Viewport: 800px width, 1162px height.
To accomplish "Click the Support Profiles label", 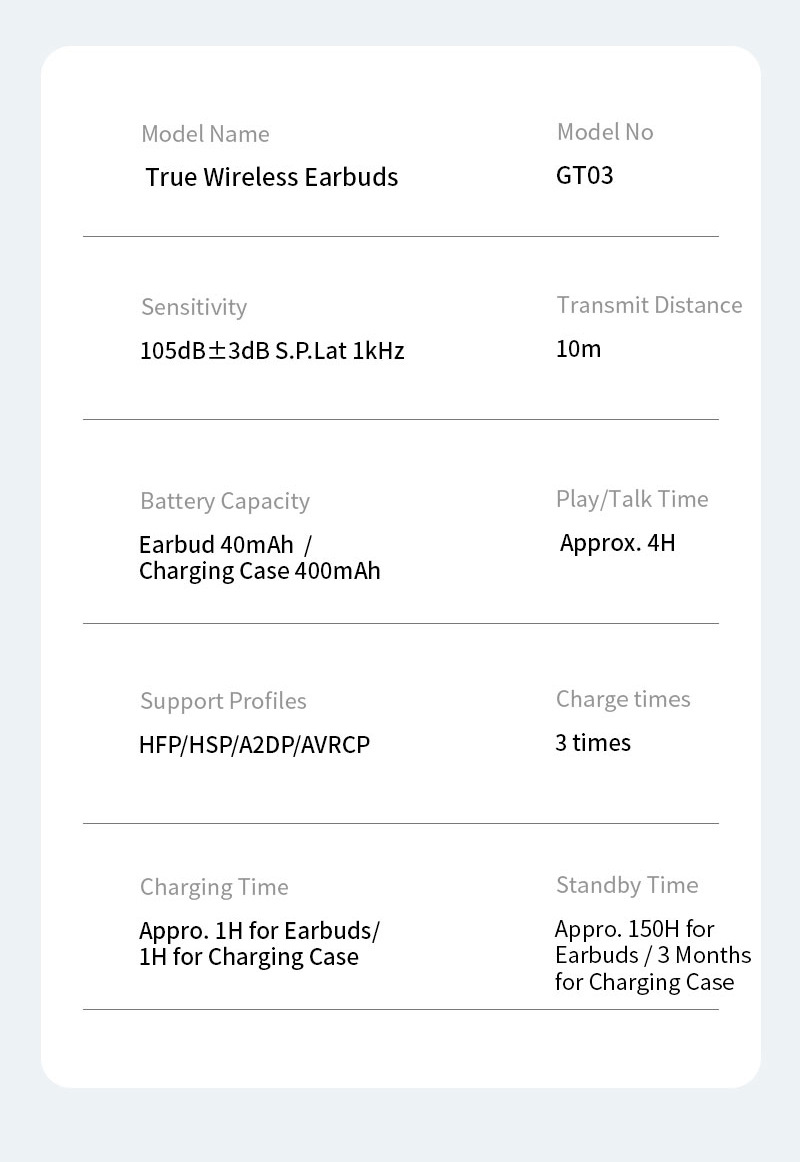I will pyautogui.click(x=223, y=701).
